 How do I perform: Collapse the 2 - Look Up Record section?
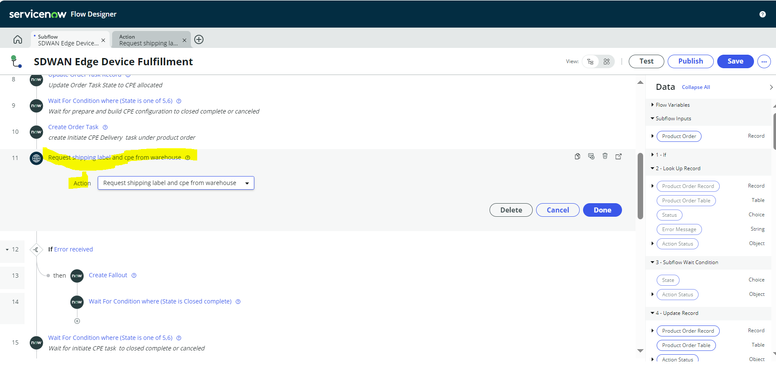(x=652, y=169)
